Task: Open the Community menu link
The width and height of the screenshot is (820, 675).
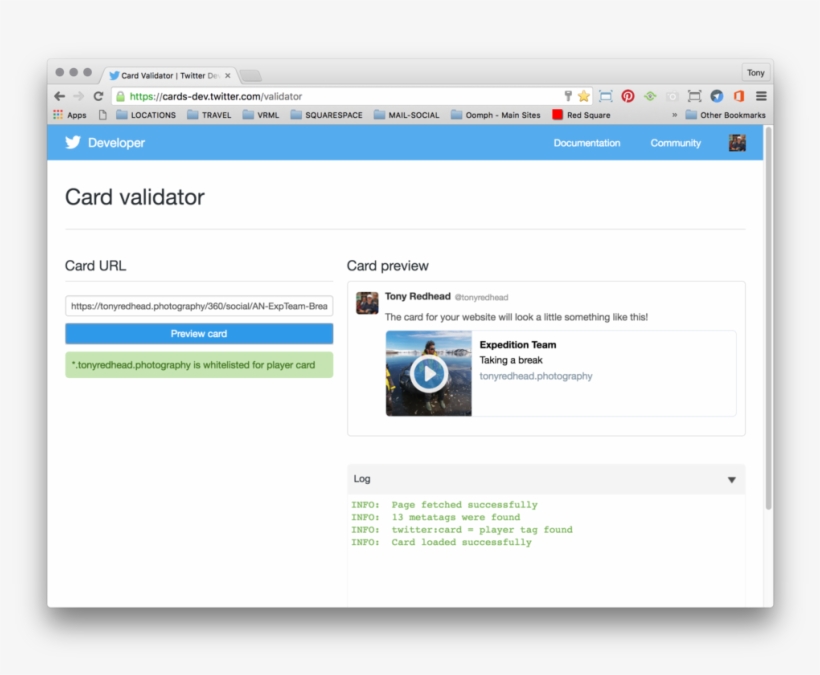Action: [676, 143]
